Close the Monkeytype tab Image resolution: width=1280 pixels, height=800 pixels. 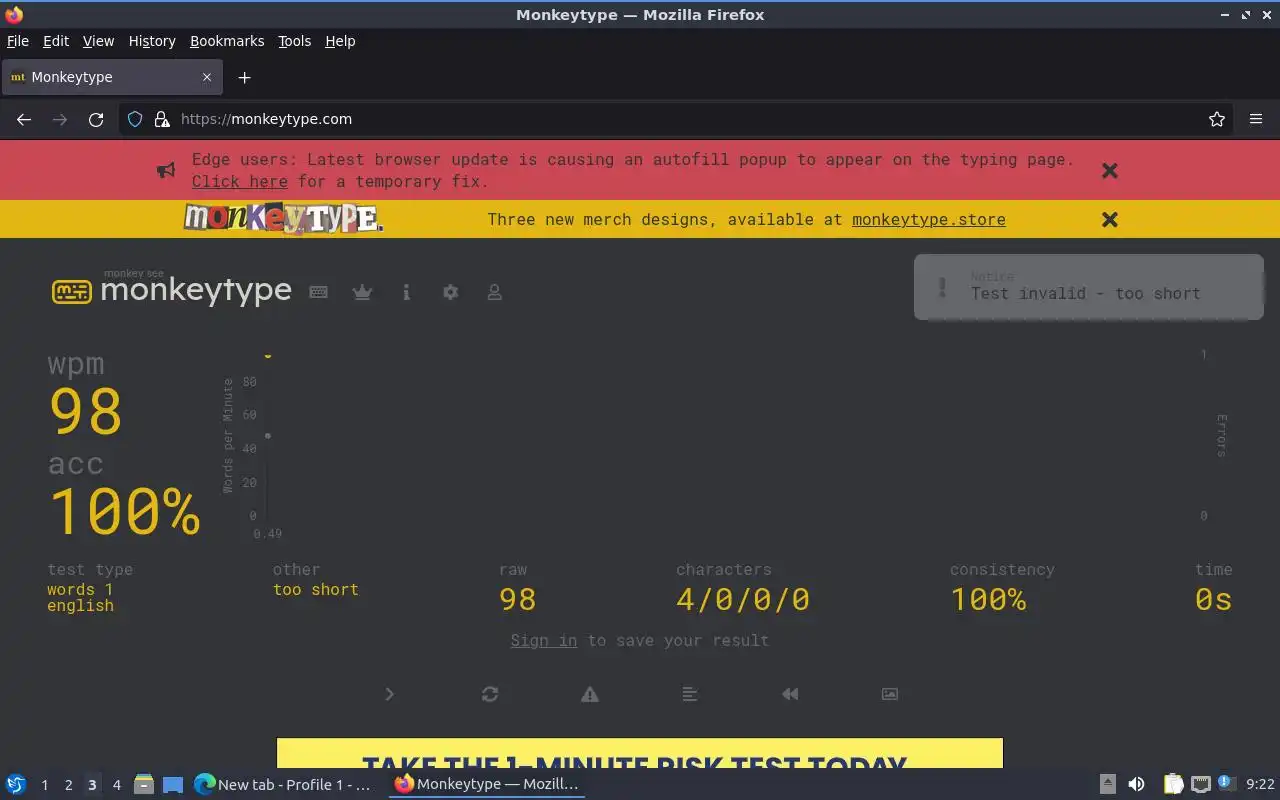(207, 77)
